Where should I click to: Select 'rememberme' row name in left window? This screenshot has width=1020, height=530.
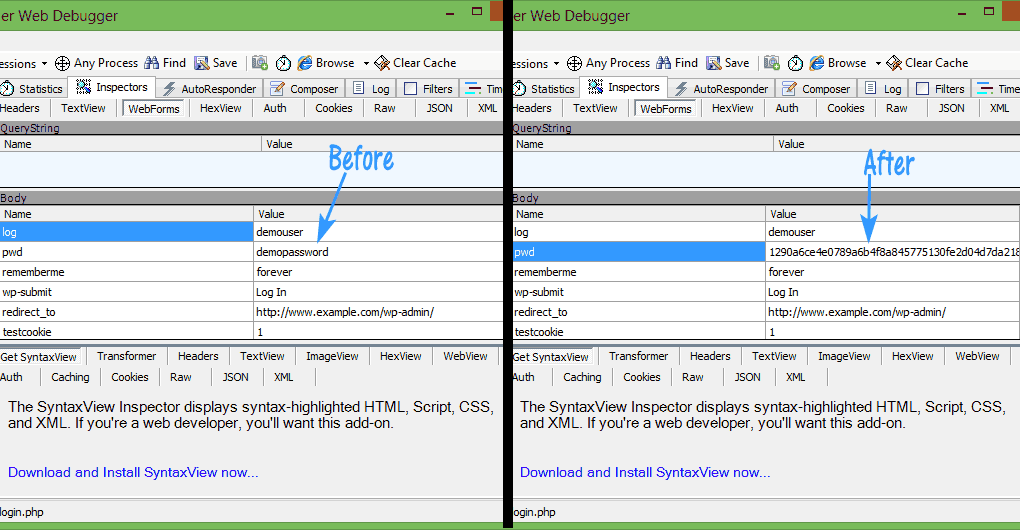pos(33,272)
